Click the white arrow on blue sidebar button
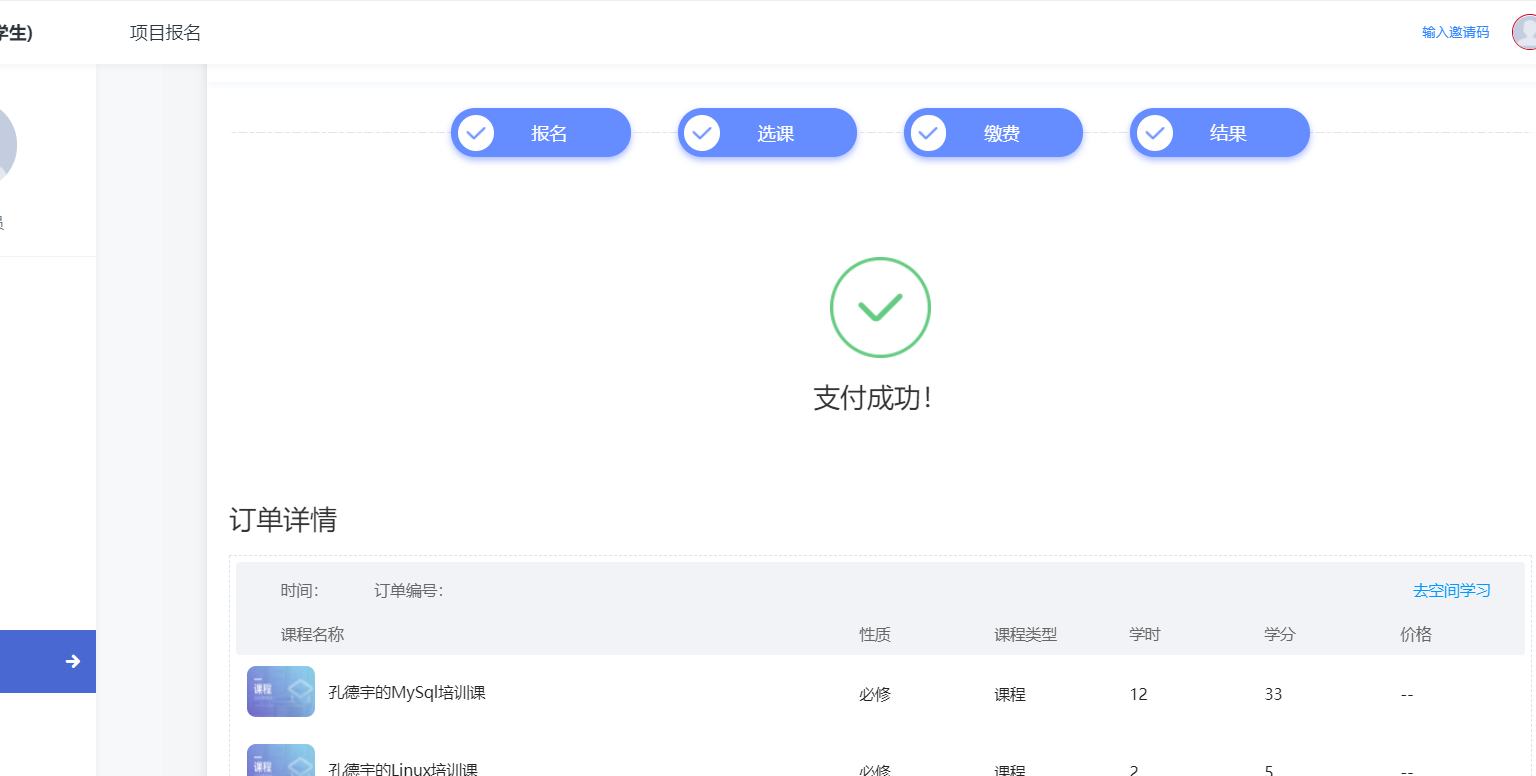 click(x=73, y=661)
